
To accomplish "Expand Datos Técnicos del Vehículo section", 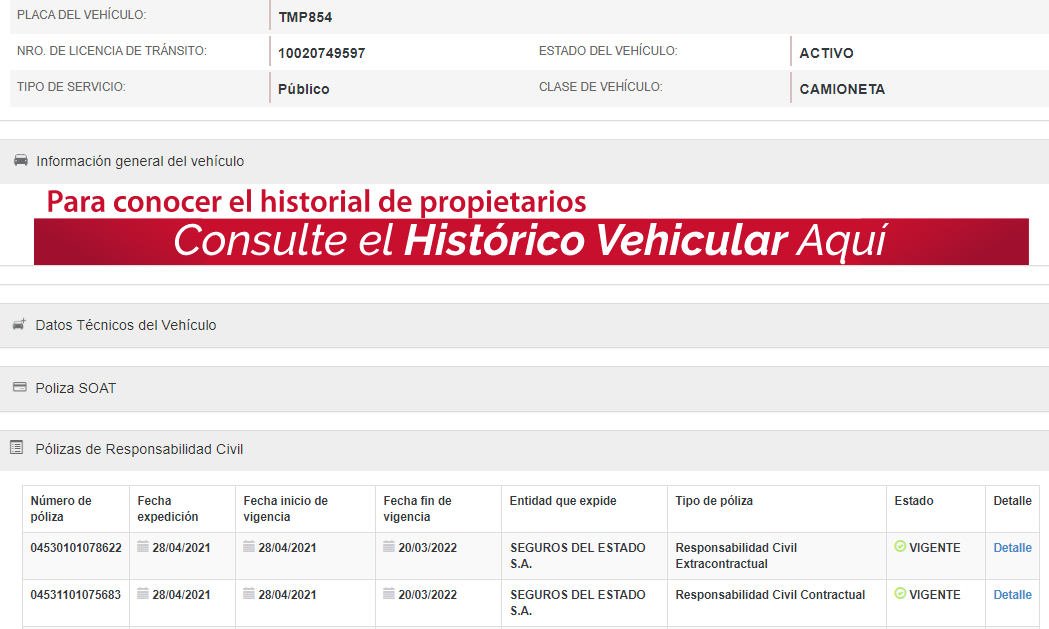I will [x=126, y=325].
